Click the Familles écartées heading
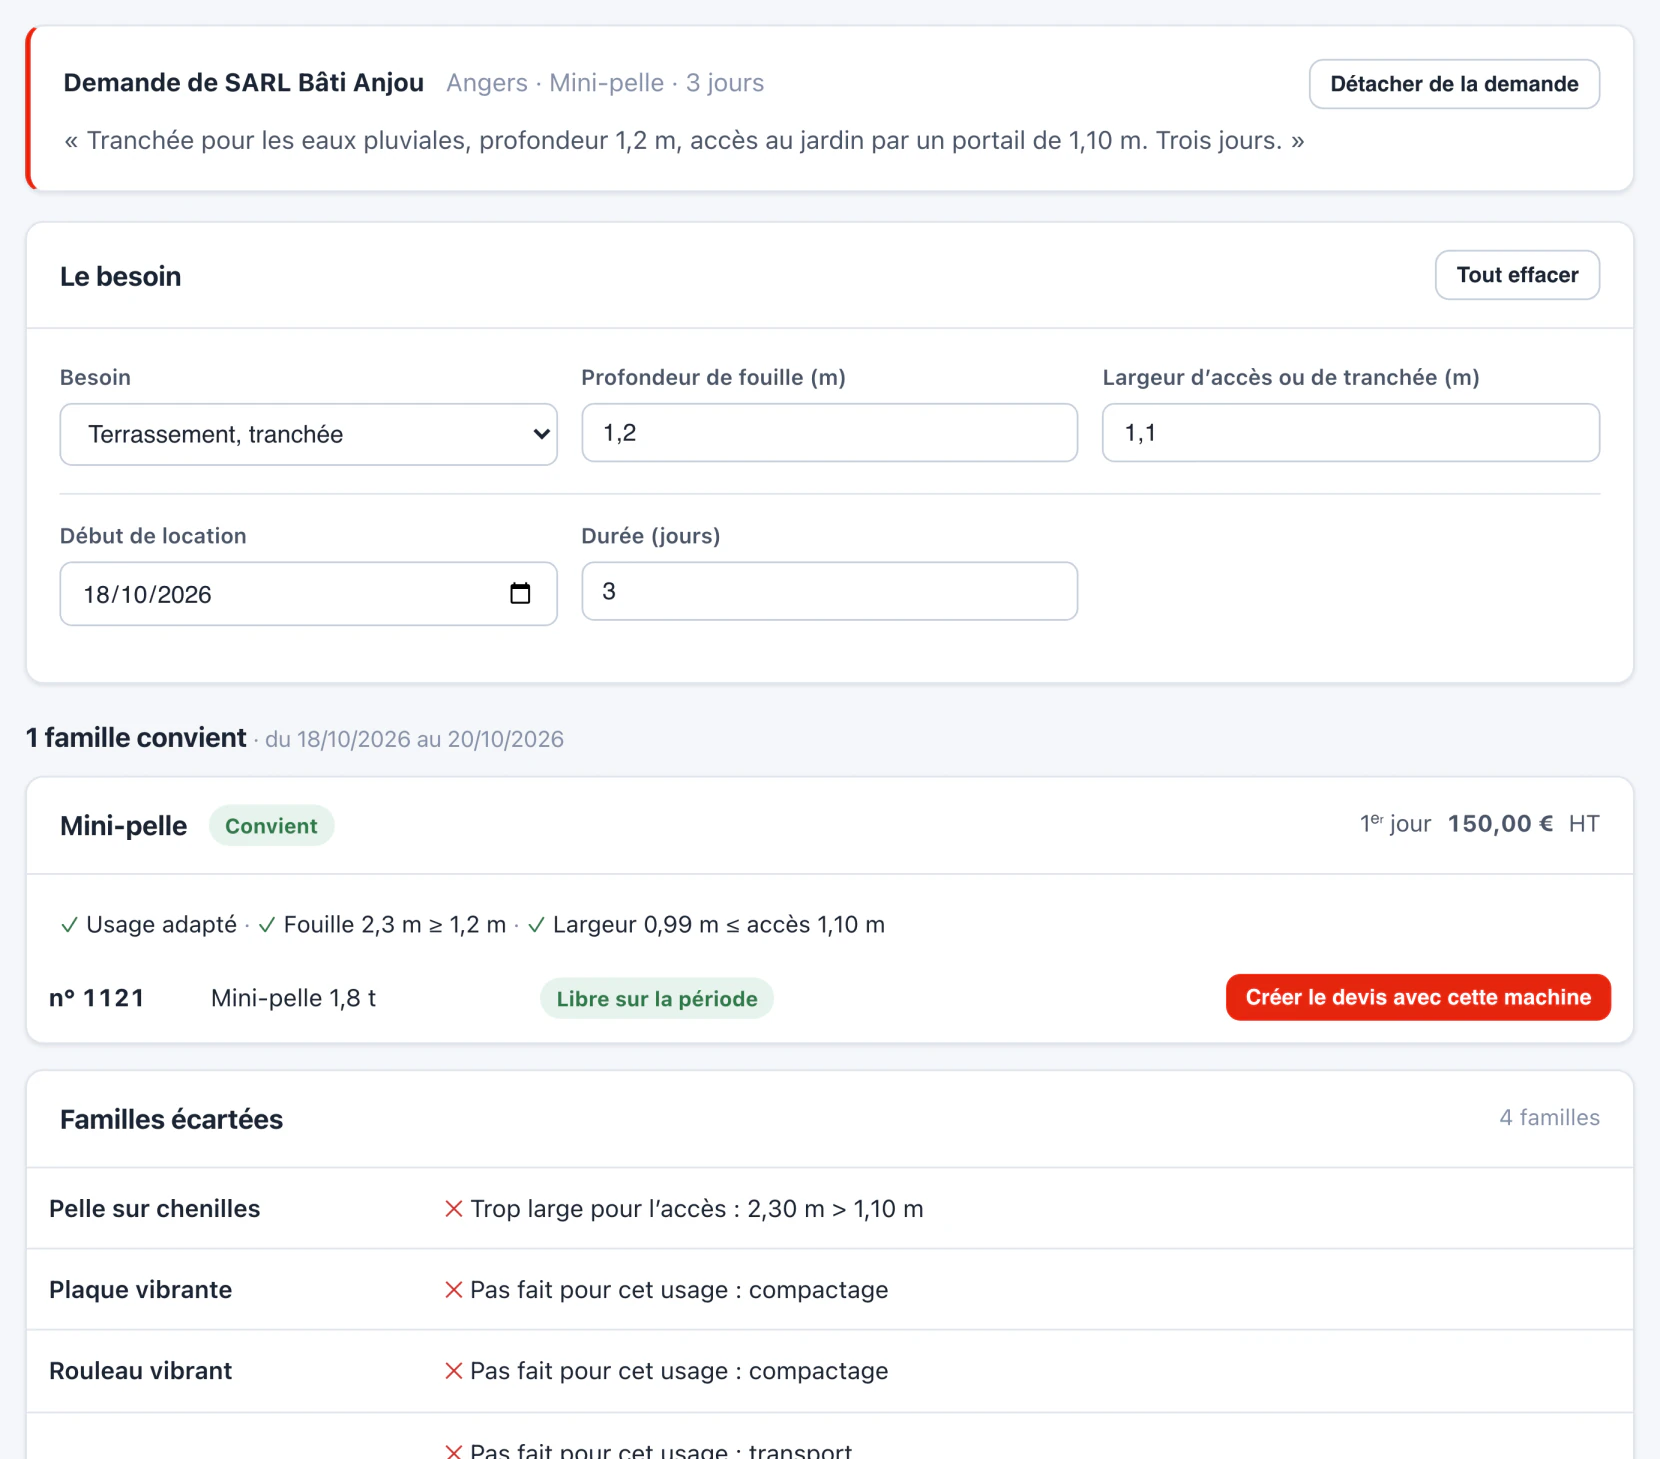This screenshot has width=1660, height=1459. [171, 1119]
